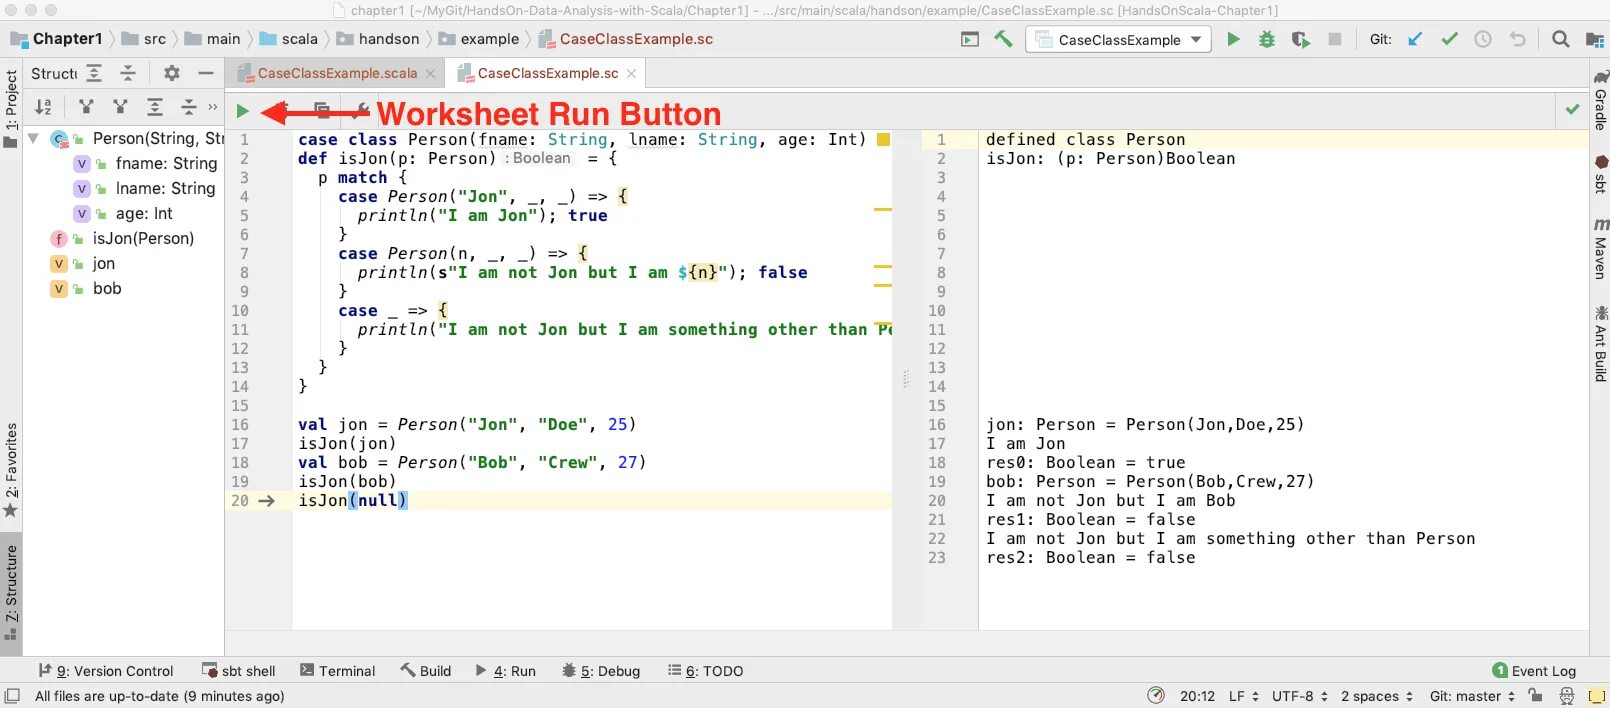Click Git update project blue arrow
This screenshot has width=1610, height=708.
[x=1415, y=39]
